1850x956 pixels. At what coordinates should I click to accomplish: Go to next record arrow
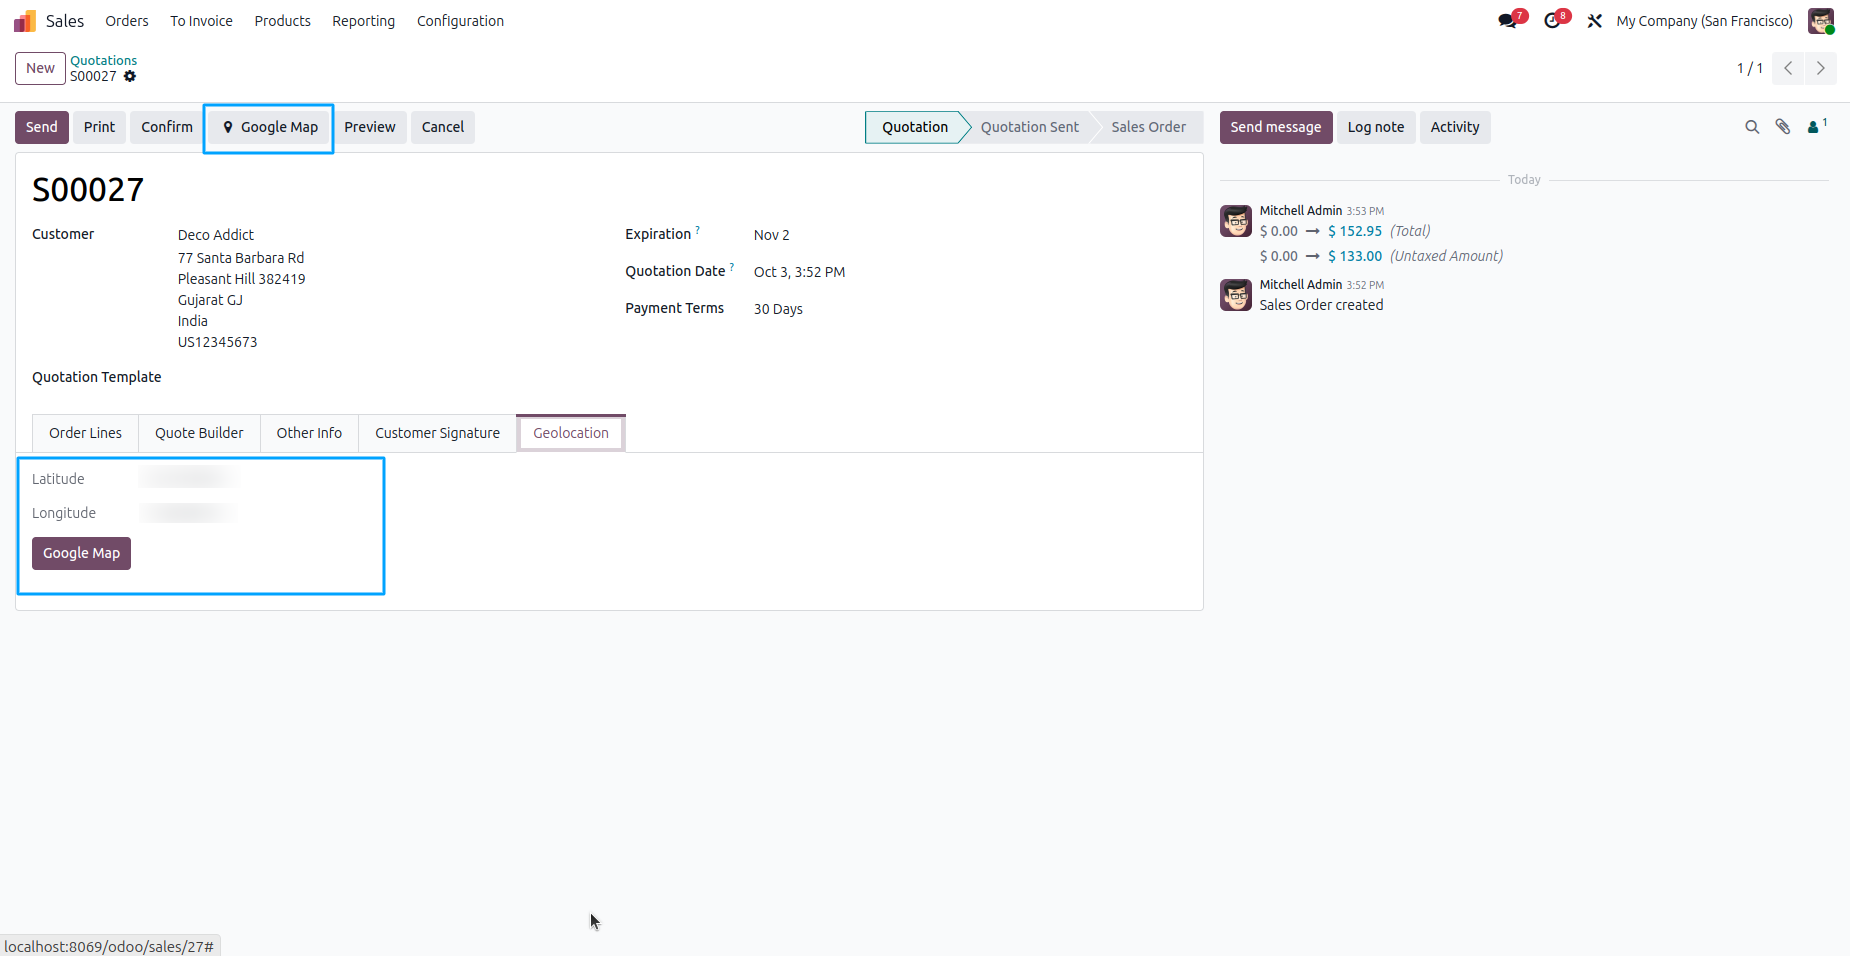click(x=1821, y=68)
